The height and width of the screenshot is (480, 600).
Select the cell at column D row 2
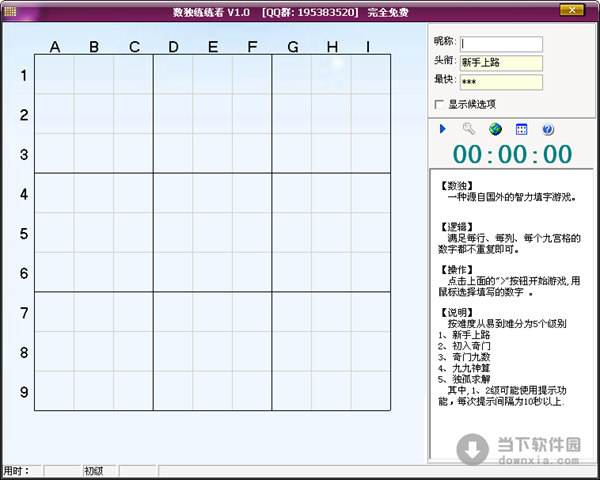(x=172, y=114)
